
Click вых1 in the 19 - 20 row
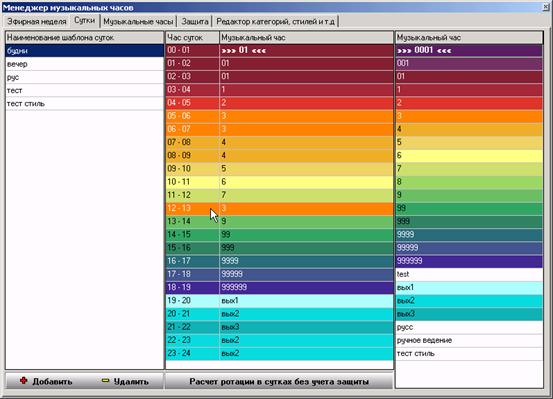[306, 301]
